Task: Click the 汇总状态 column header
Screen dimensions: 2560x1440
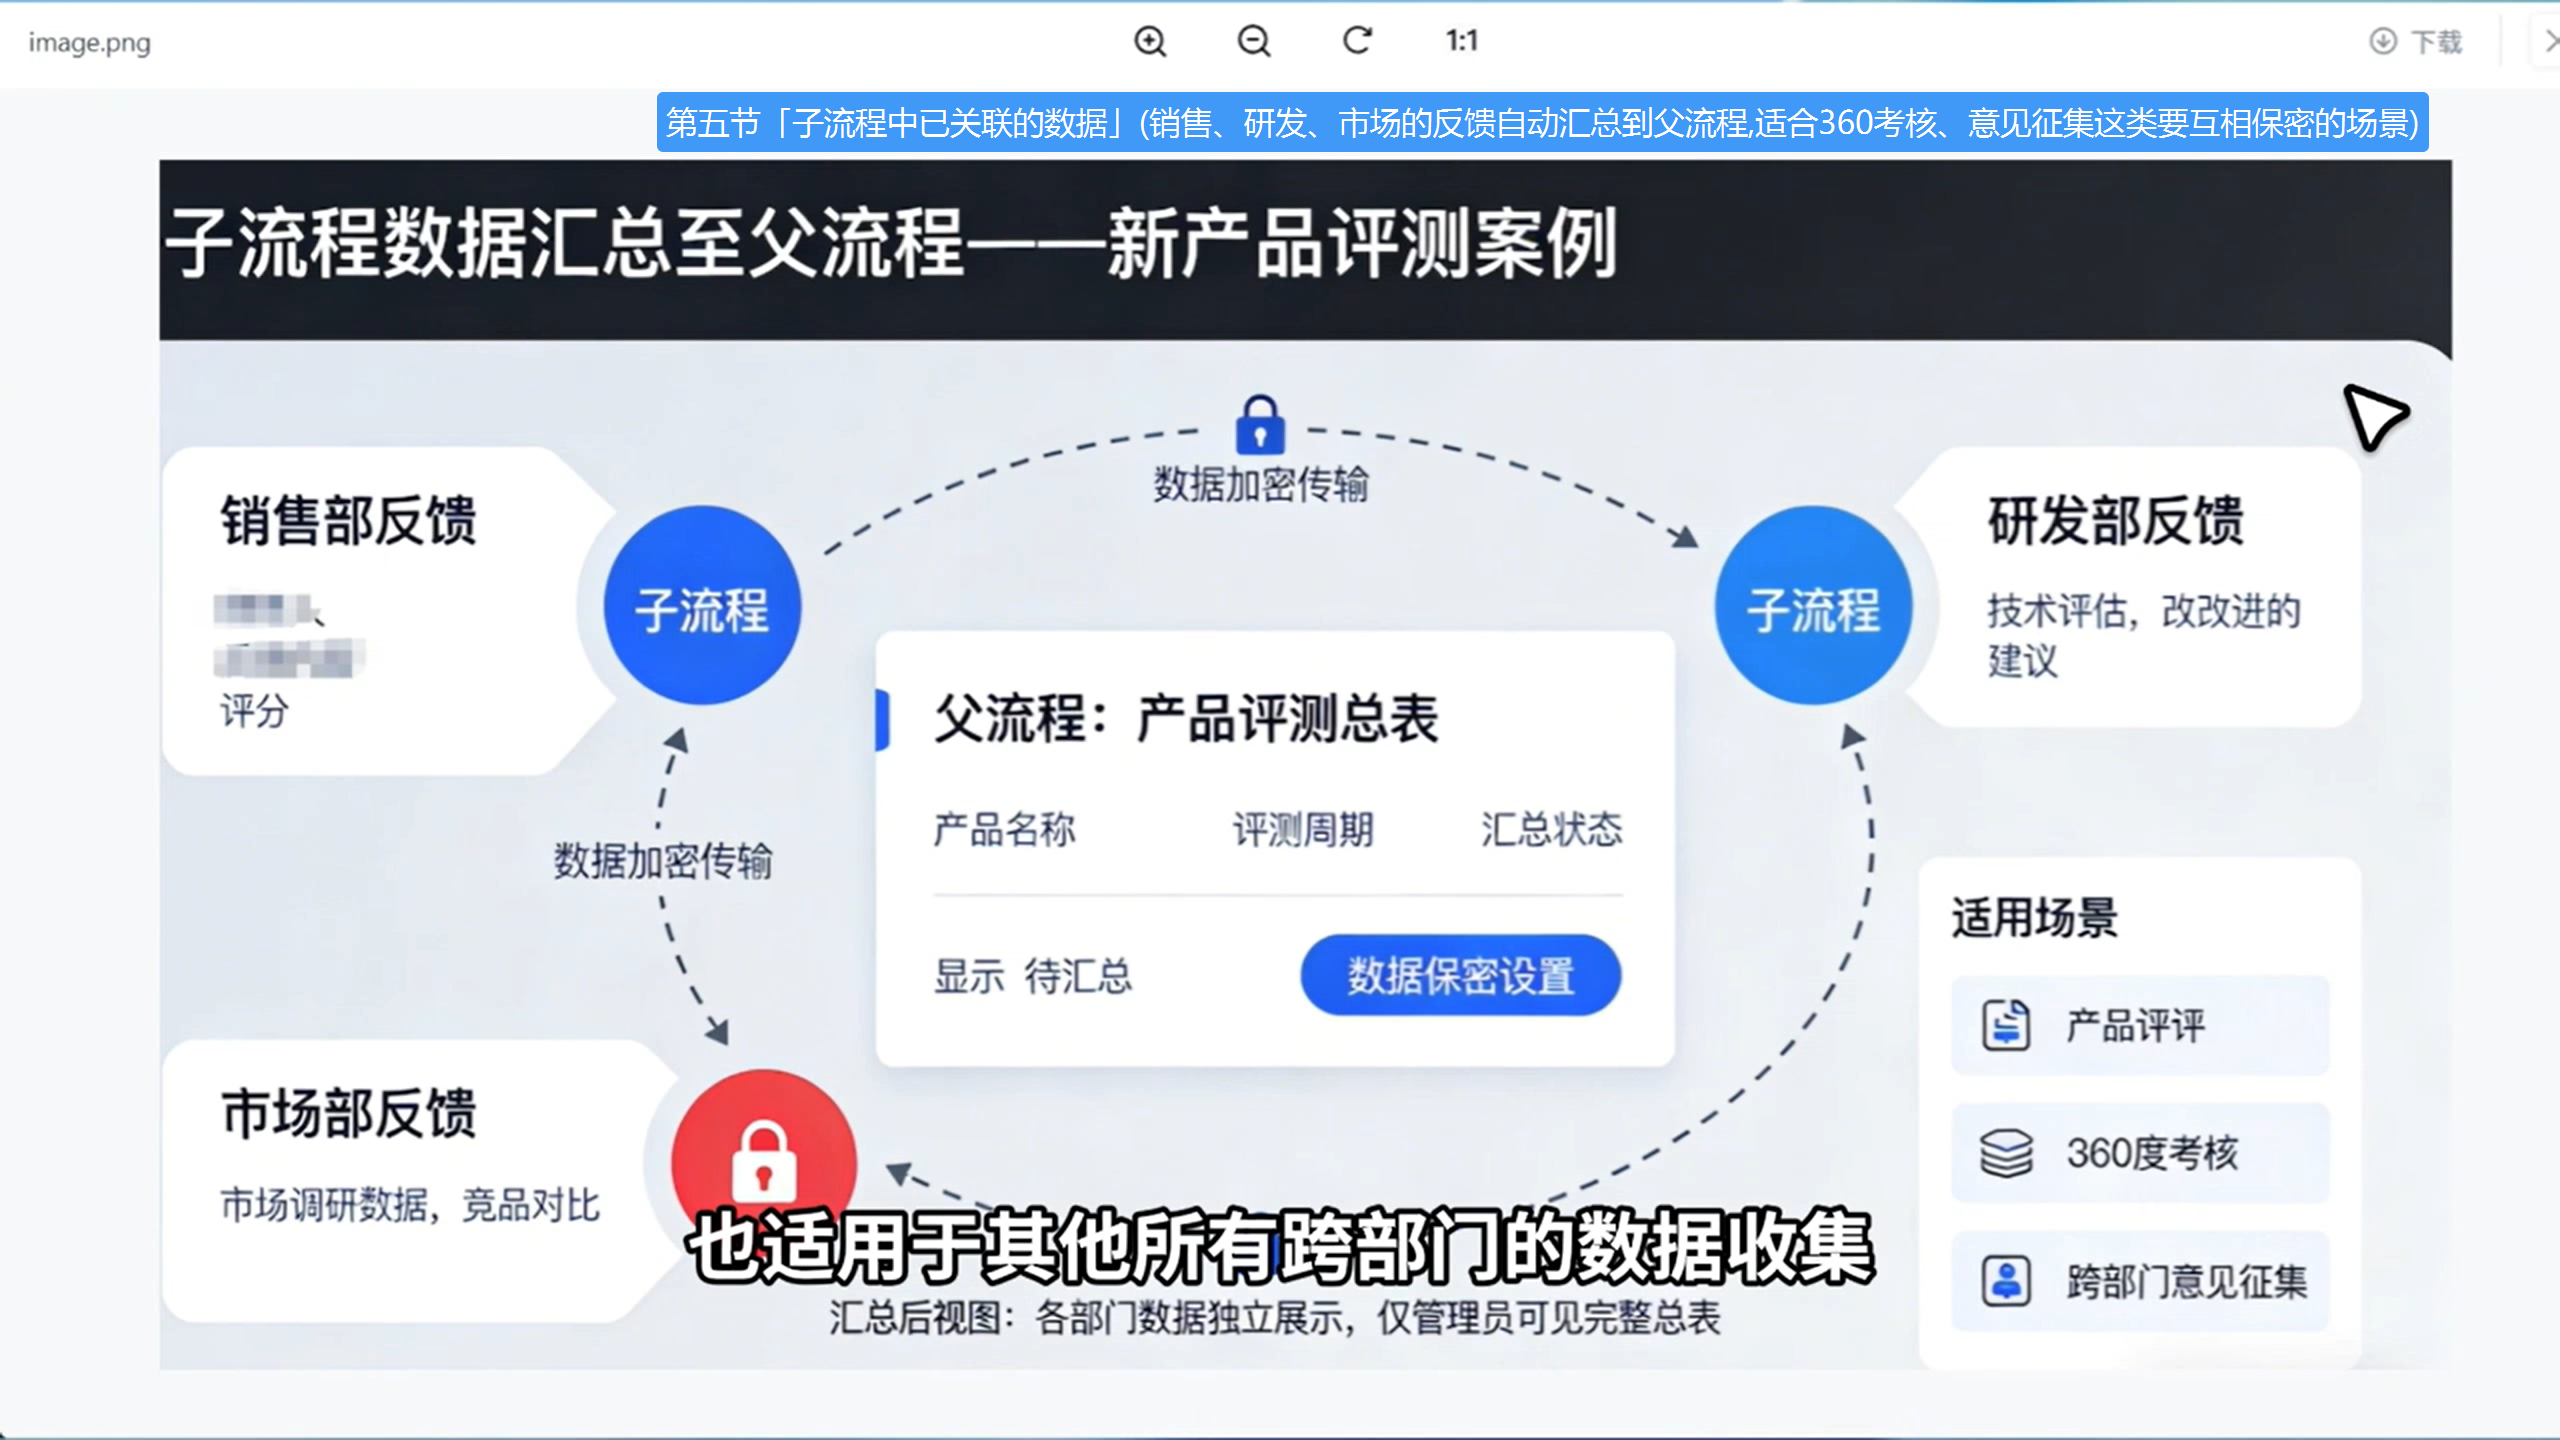Action: [x=1551, y=830]
